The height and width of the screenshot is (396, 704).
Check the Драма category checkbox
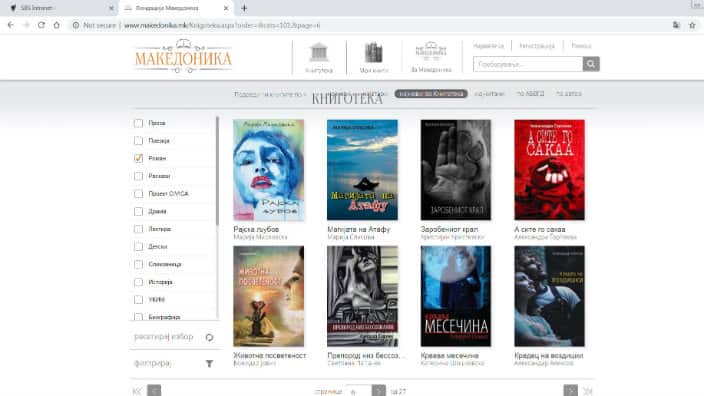click(138, 211)
